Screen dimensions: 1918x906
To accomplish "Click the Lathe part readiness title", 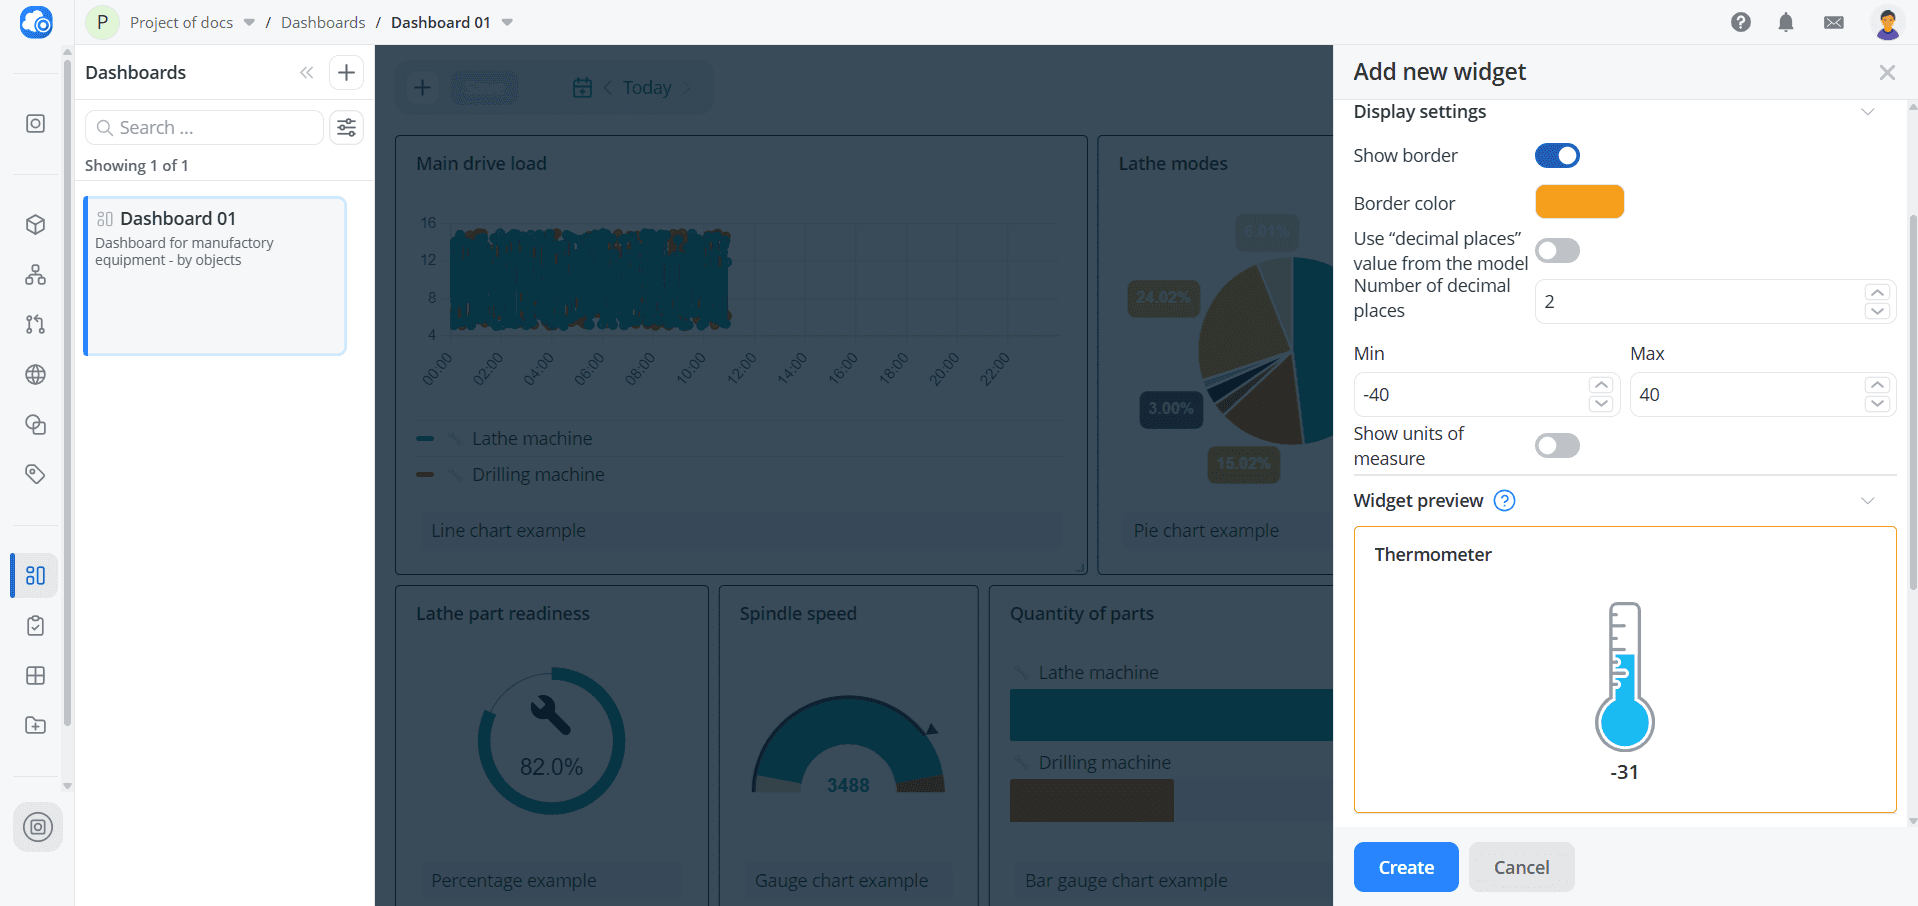I will (x=503, y=613).
